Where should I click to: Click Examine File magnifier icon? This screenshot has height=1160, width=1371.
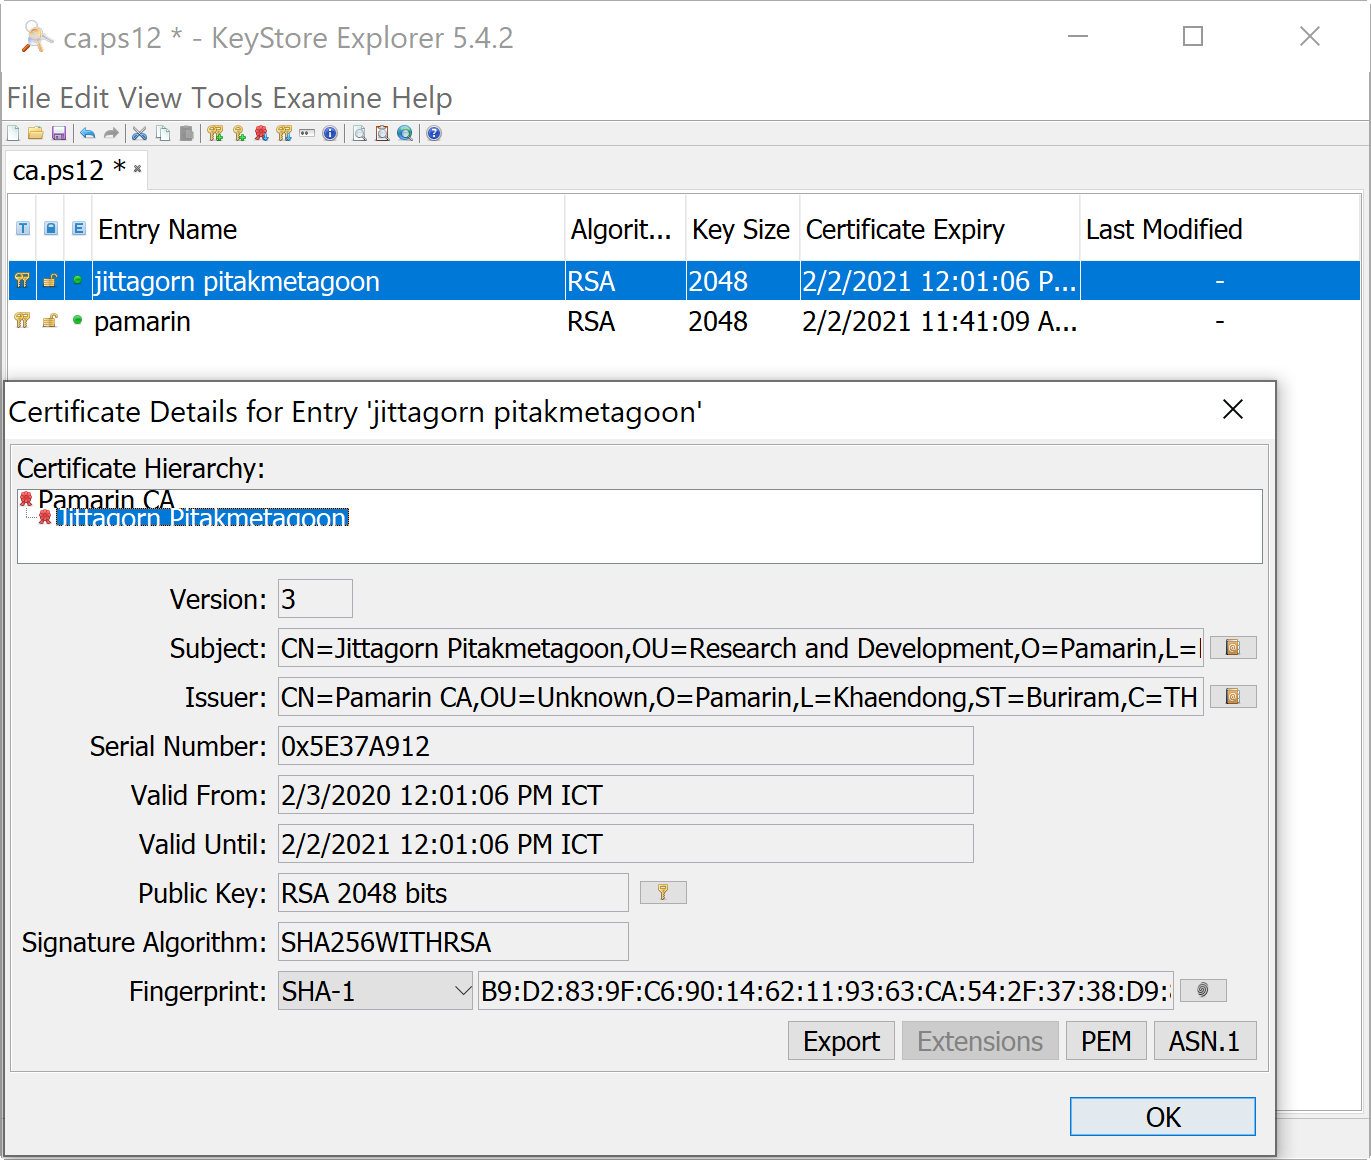tap(359, 133)
